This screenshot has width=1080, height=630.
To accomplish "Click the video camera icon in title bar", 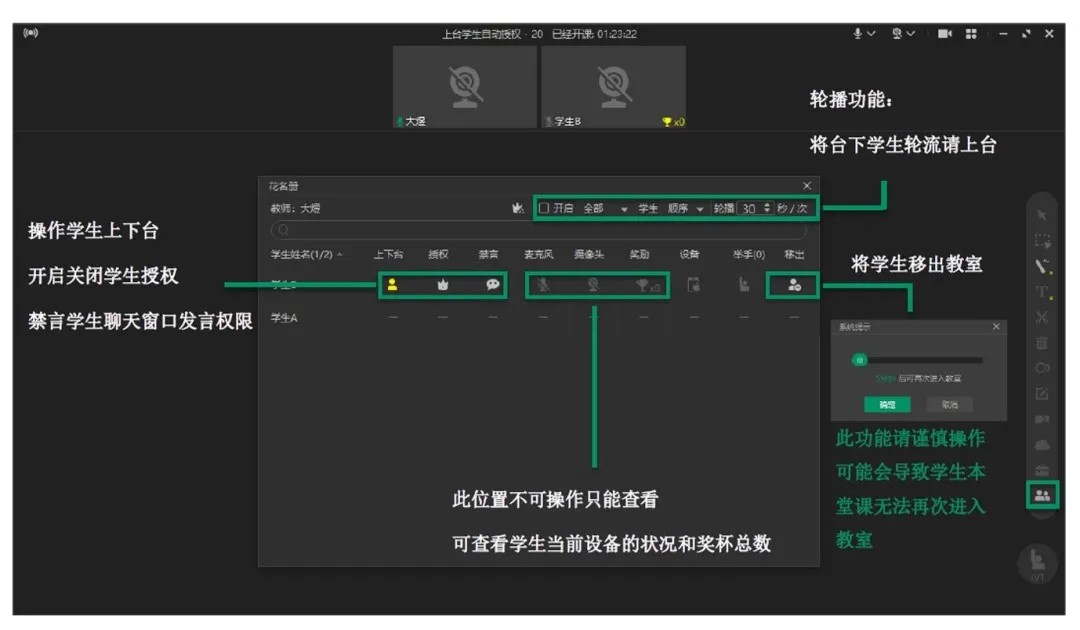I will [944, 34].
